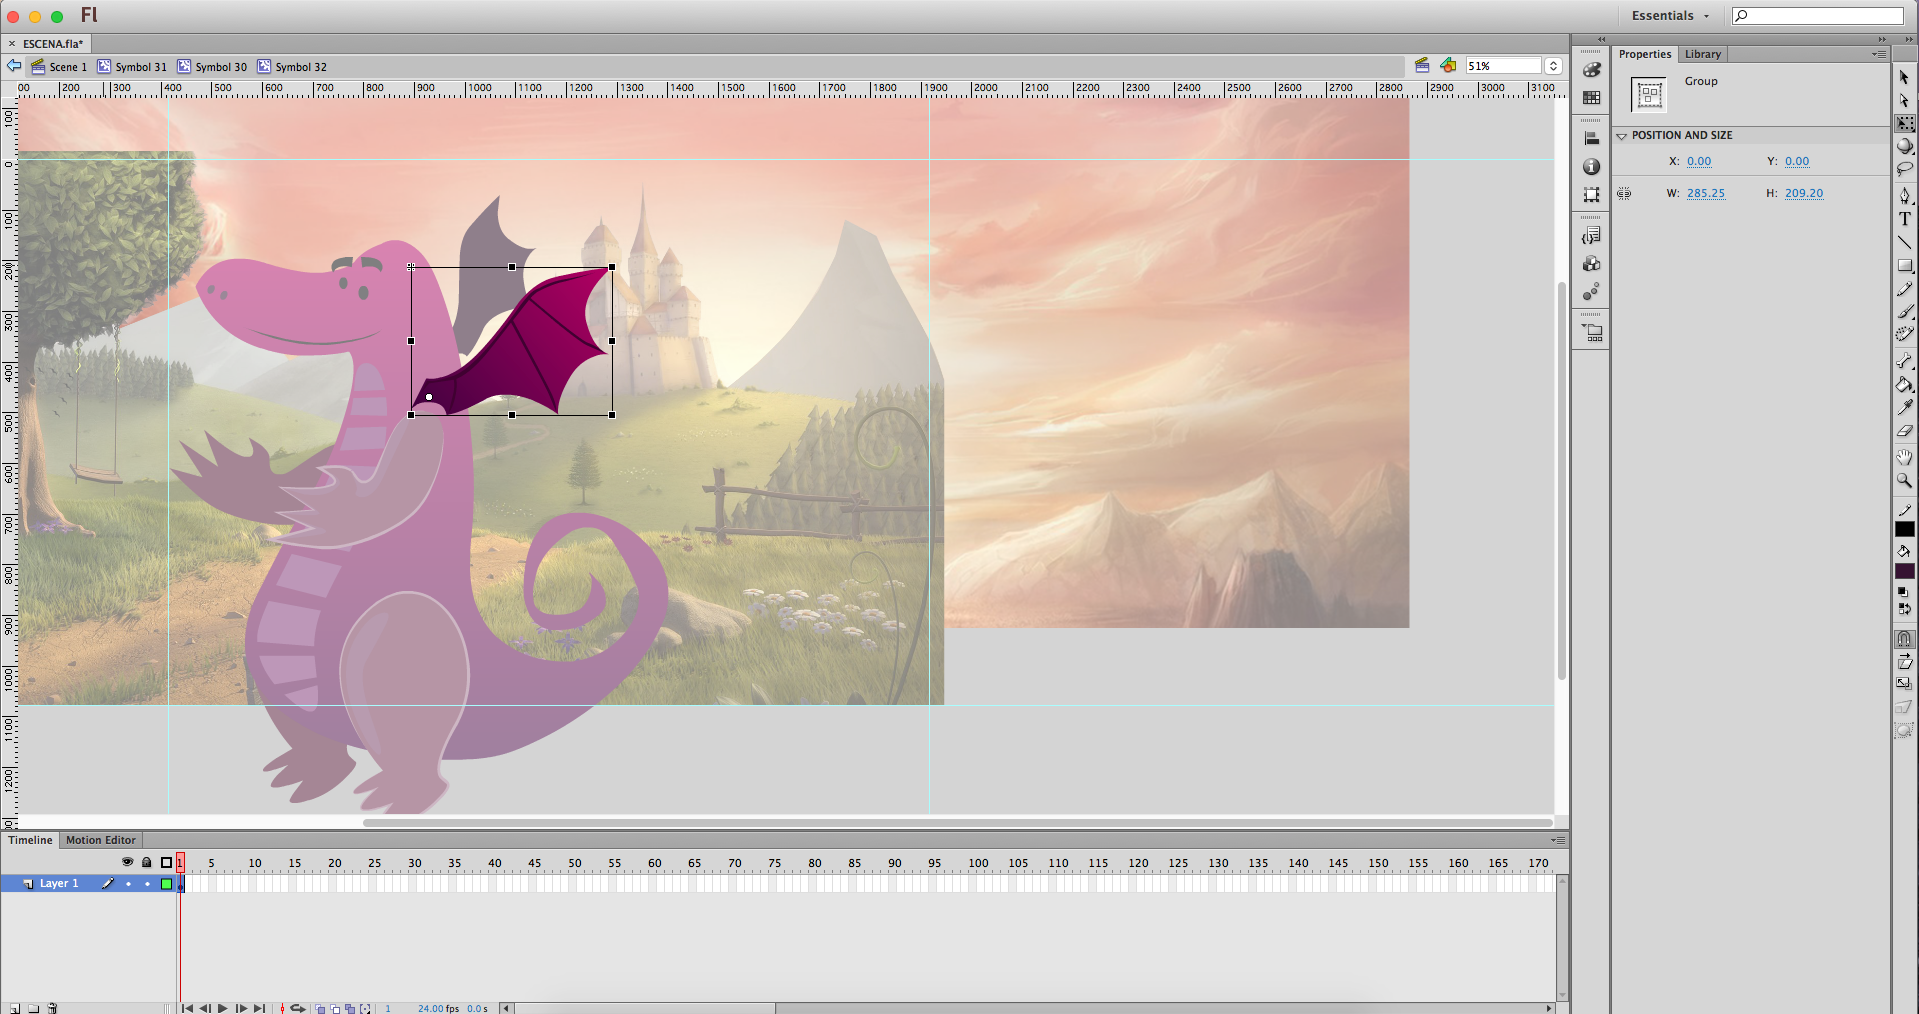Select the Text tool
1919x1014 pixels.
[x=1904, y=219]
